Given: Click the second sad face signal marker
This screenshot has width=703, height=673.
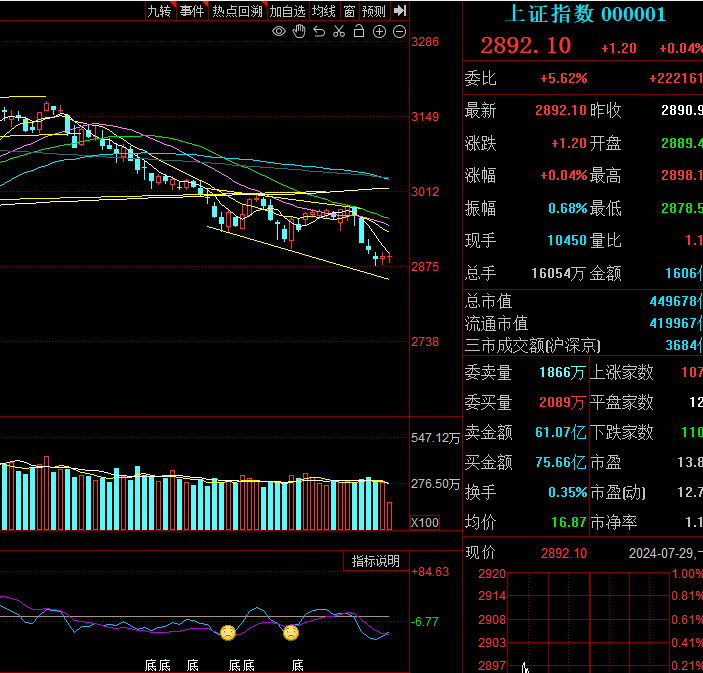Looking at the screenshot, I should tap(290, 633).
